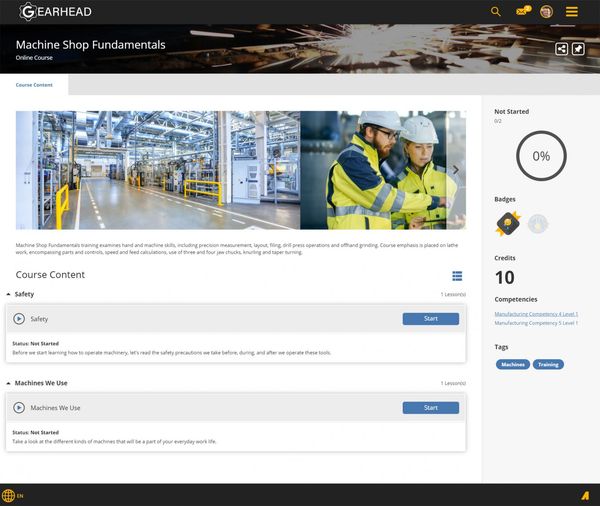This screenshot has width=600, height=506.
Task: Advance banner with the right arrow
Action: pyautogui.click(x=456, y=170)
